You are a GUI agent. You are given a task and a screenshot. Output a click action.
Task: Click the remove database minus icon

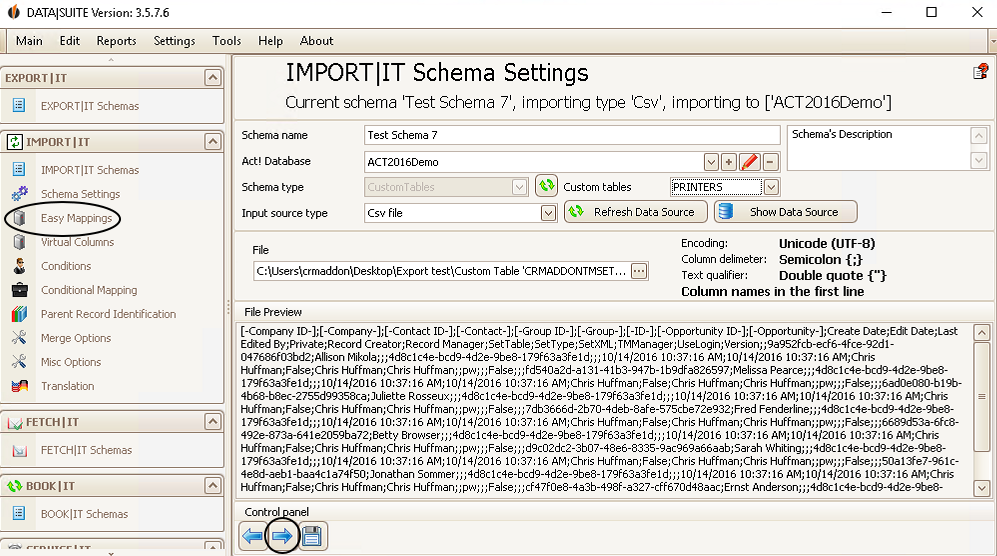pyautogui.click(x=770, y=162)
